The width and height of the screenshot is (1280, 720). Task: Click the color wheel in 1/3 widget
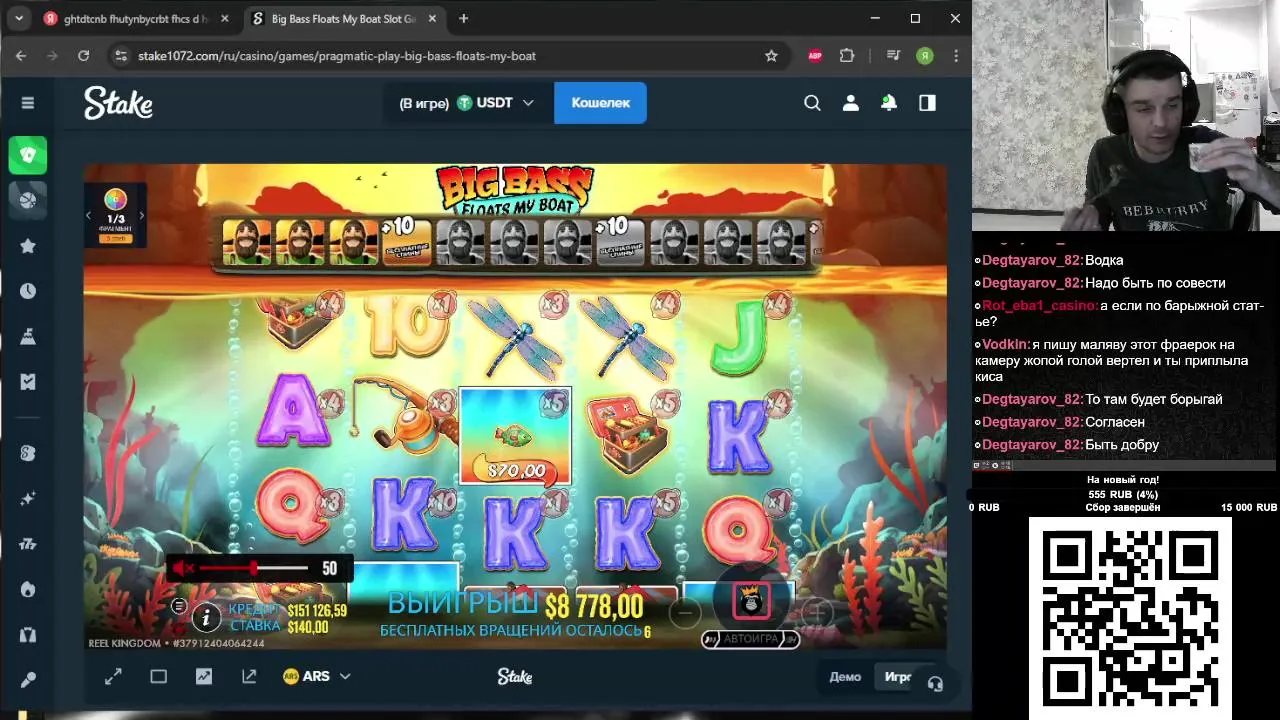point(115,200)
